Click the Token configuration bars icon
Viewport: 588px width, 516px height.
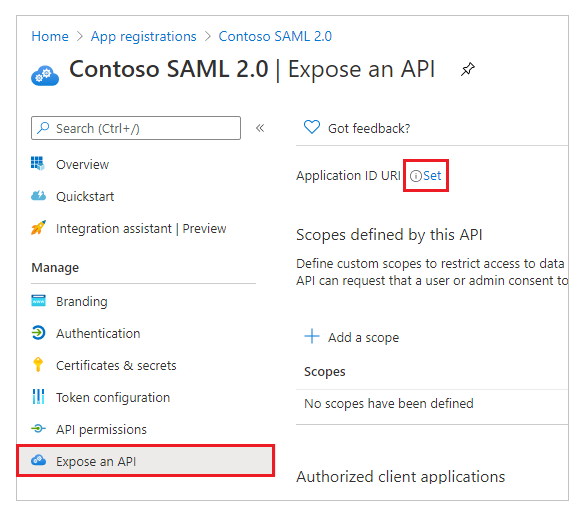point(38,397)
